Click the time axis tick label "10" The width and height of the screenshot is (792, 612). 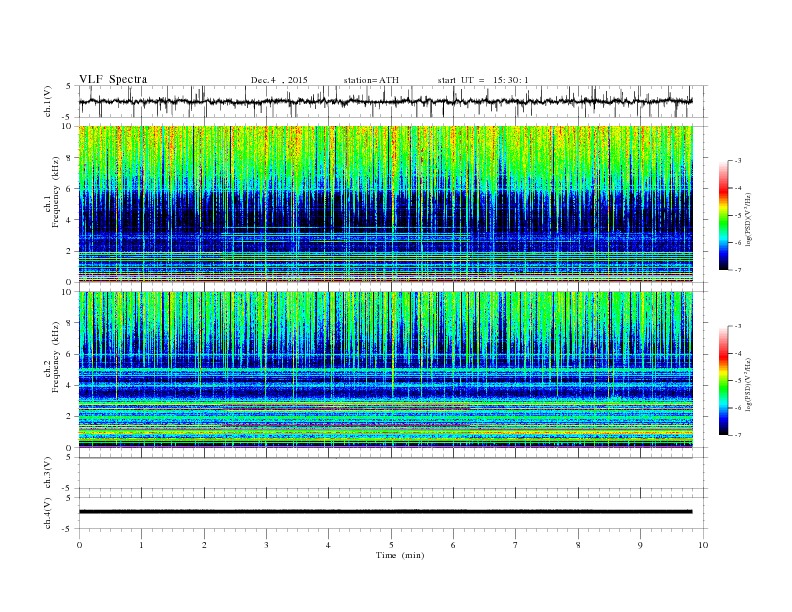pyautogui.click(x=703, y=545)
